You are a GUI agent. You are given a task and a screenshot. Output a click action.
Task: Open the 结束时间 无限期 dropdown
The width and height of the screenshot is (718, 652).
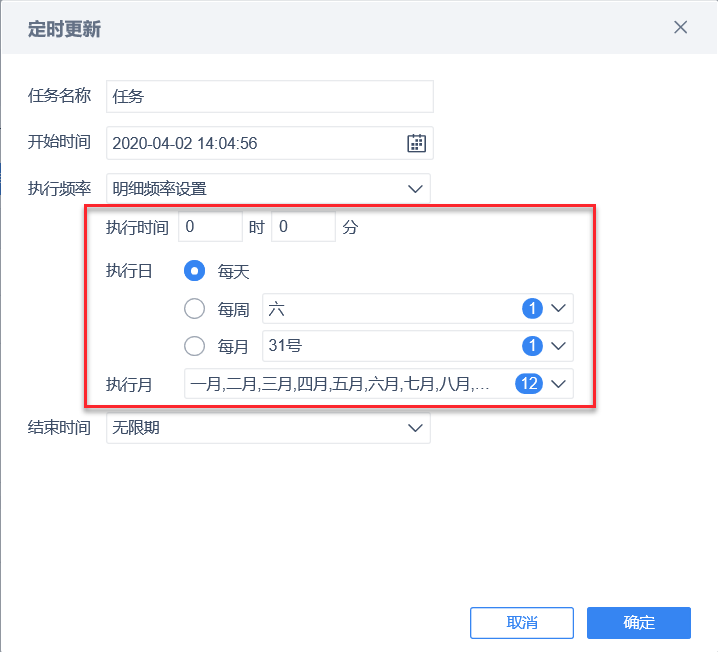(x=415, y=428)
